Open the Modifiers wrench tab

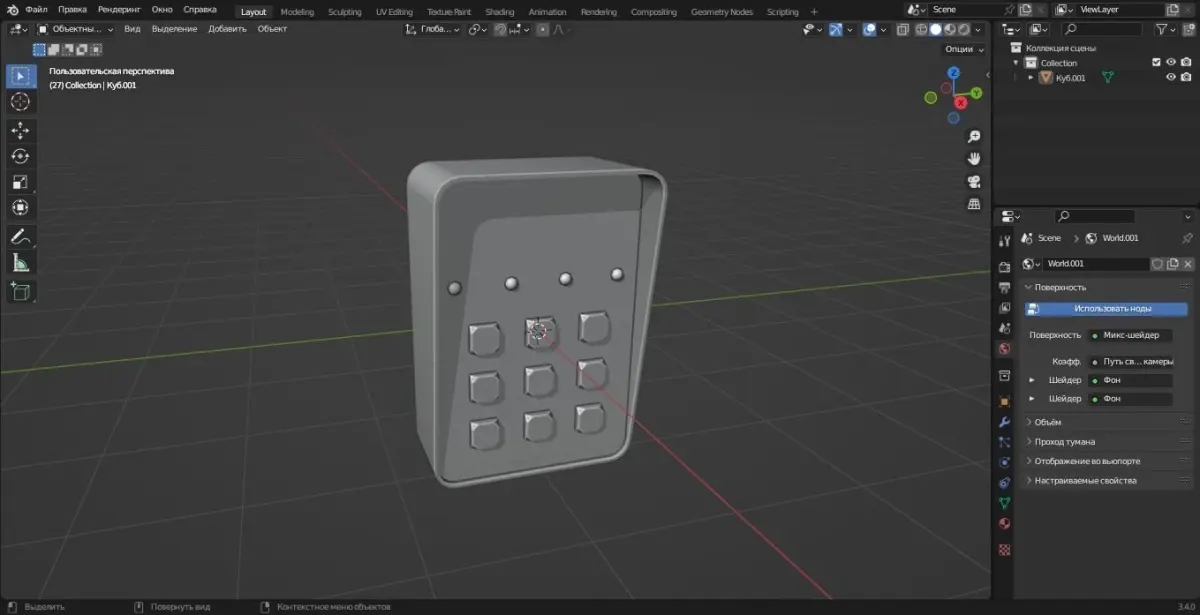[x=1005, y=422]
